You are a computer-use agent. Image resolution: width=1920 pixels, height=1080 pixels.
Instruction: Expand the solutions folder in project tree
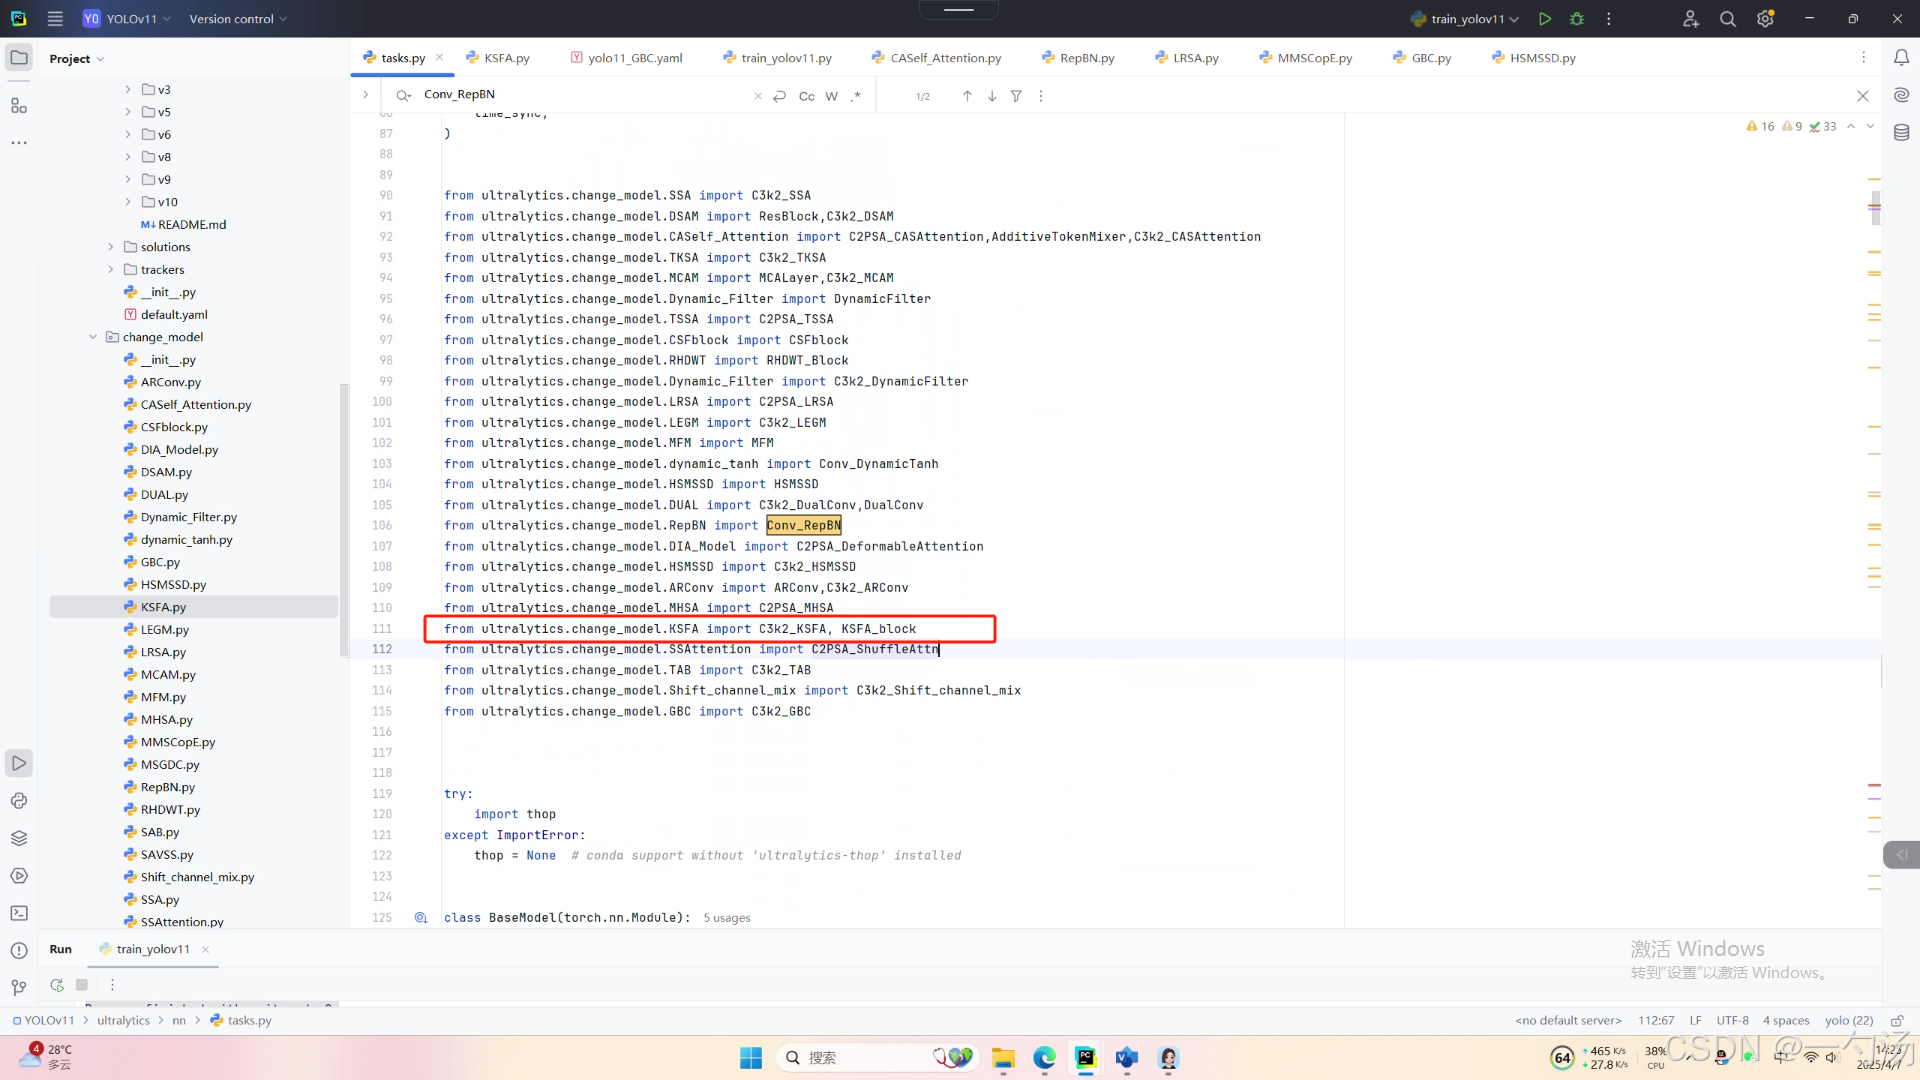111,247
